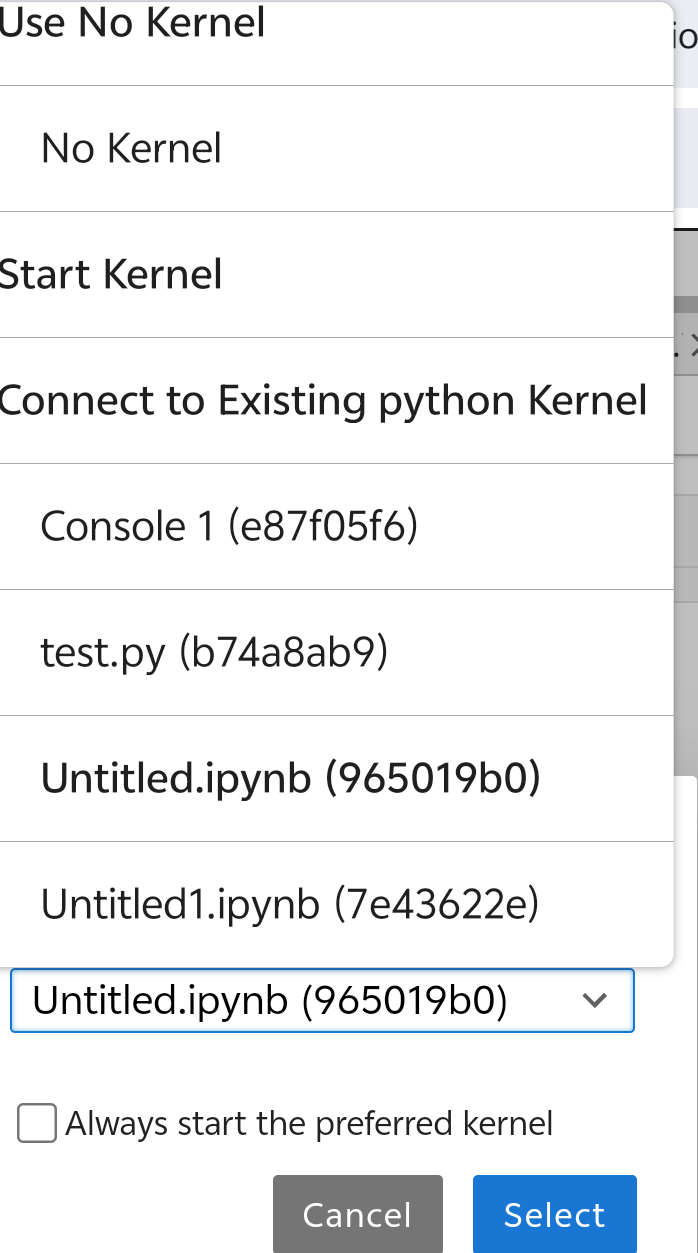Enable the preferred kernel checkbox

[37, 1123]
